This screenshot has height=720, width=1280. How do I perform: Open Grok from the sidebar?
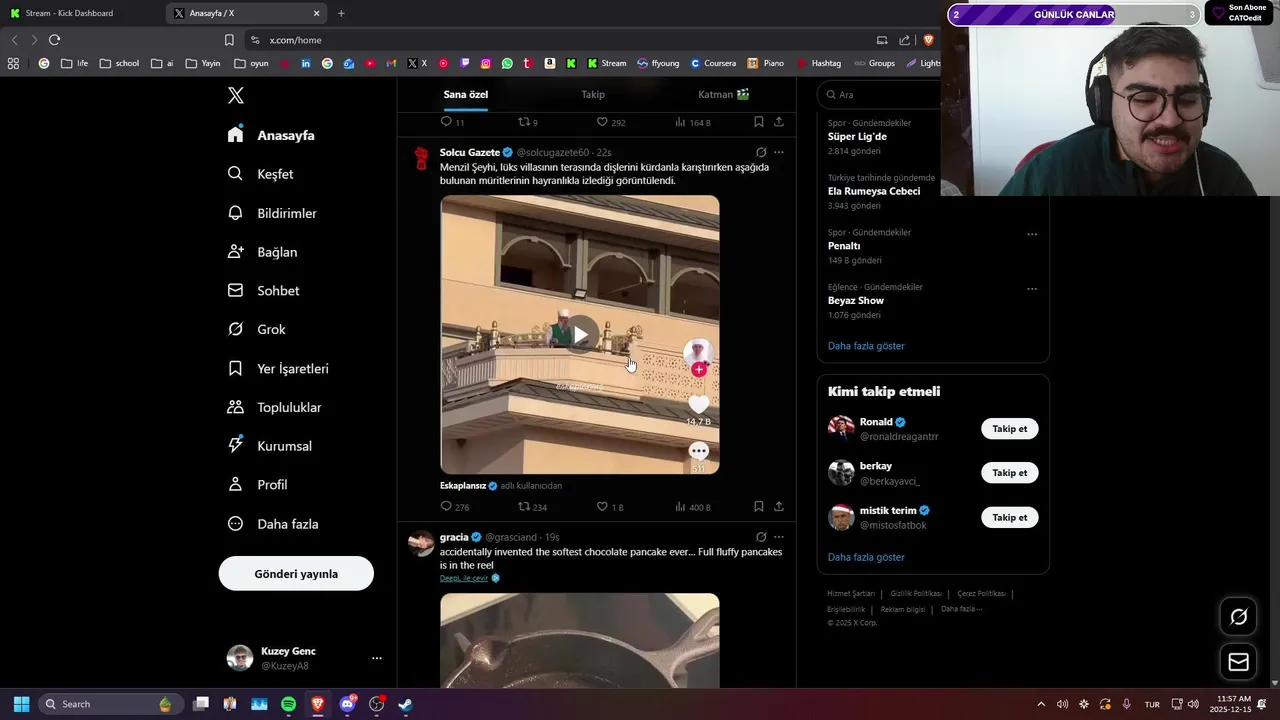256,329
